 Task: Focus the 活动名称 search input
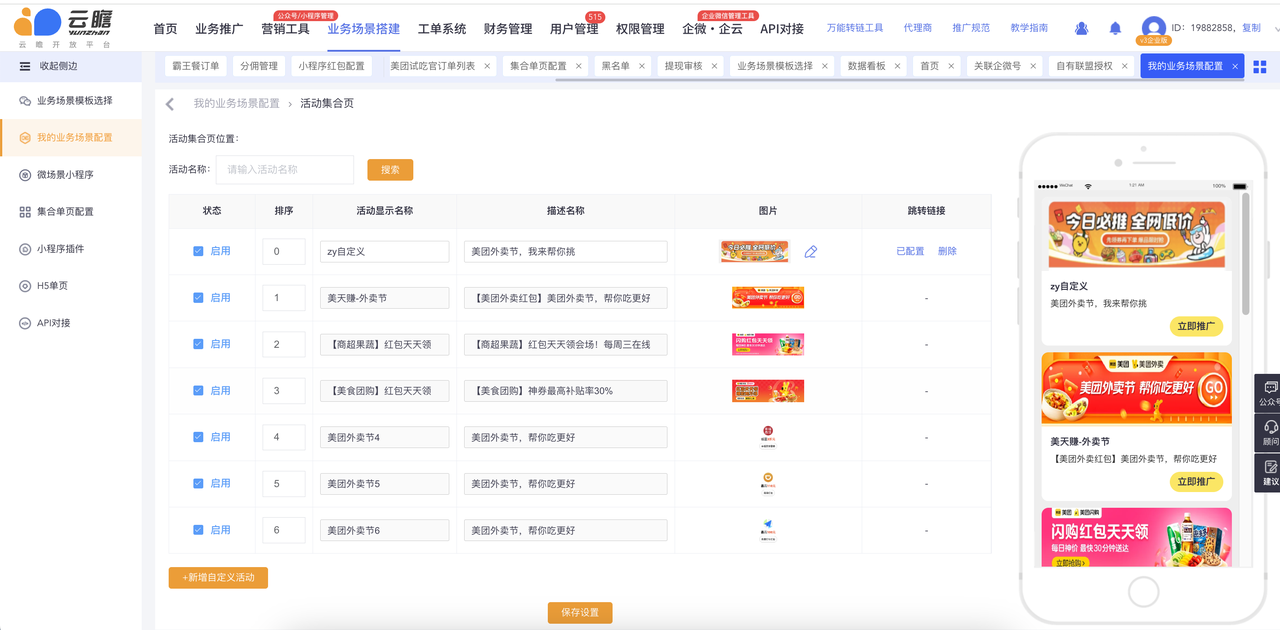[285, 170]
